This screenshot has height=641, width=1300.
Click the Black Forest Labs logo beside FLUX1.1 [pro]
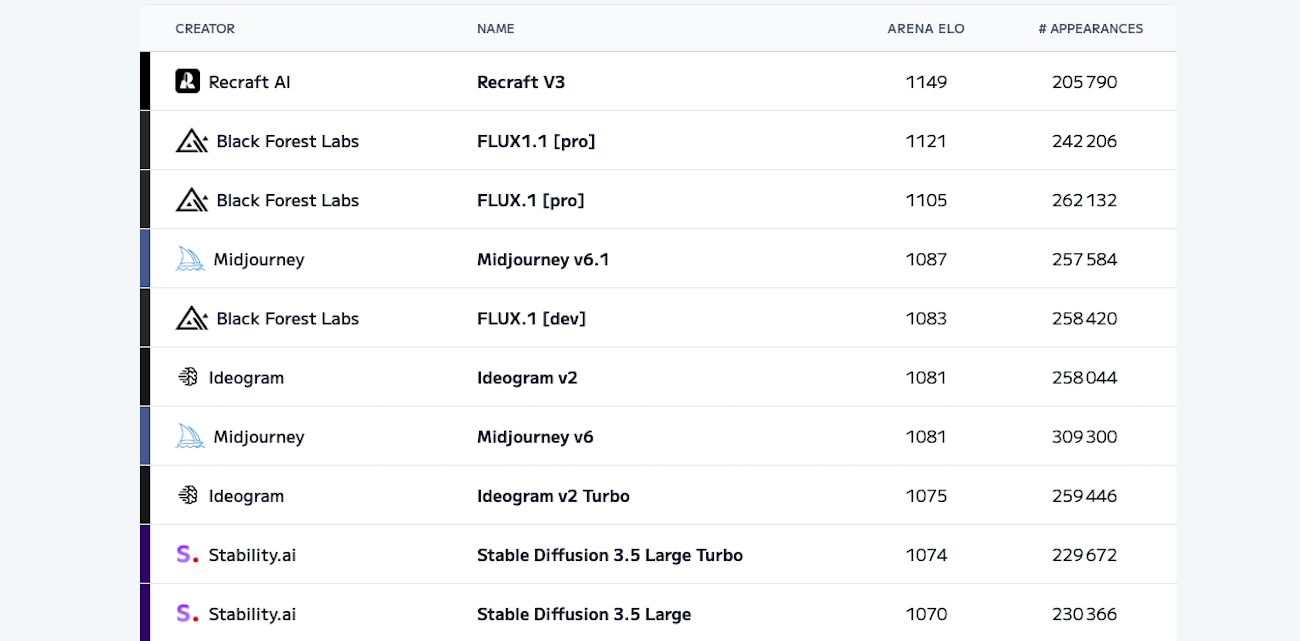point(191,141)
